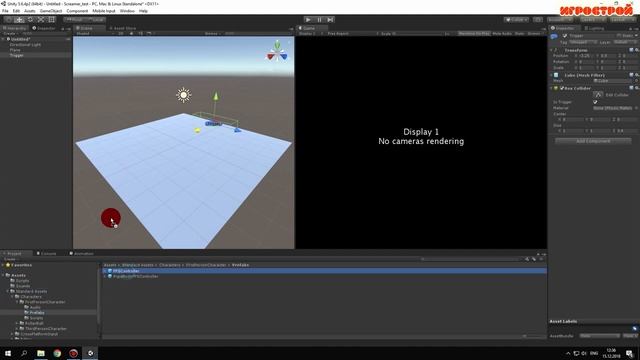This screenshot has height=360, width=640.
Task: Open the Collab dropdown
Action: [516, 20]
